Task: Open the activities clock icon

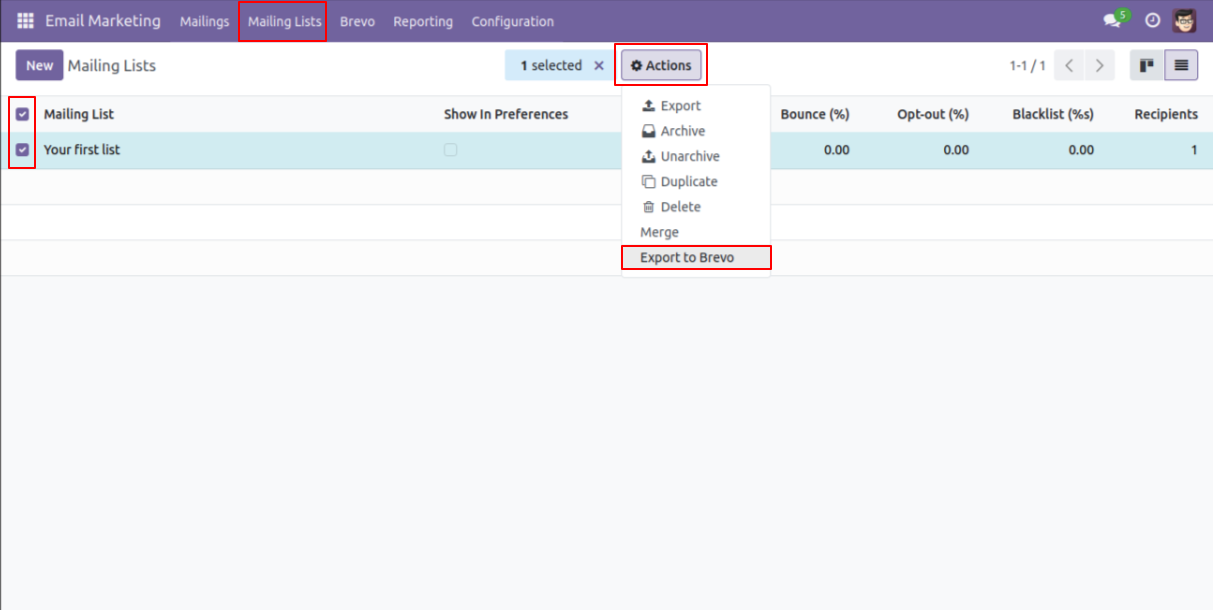Action: (1152, 21)
